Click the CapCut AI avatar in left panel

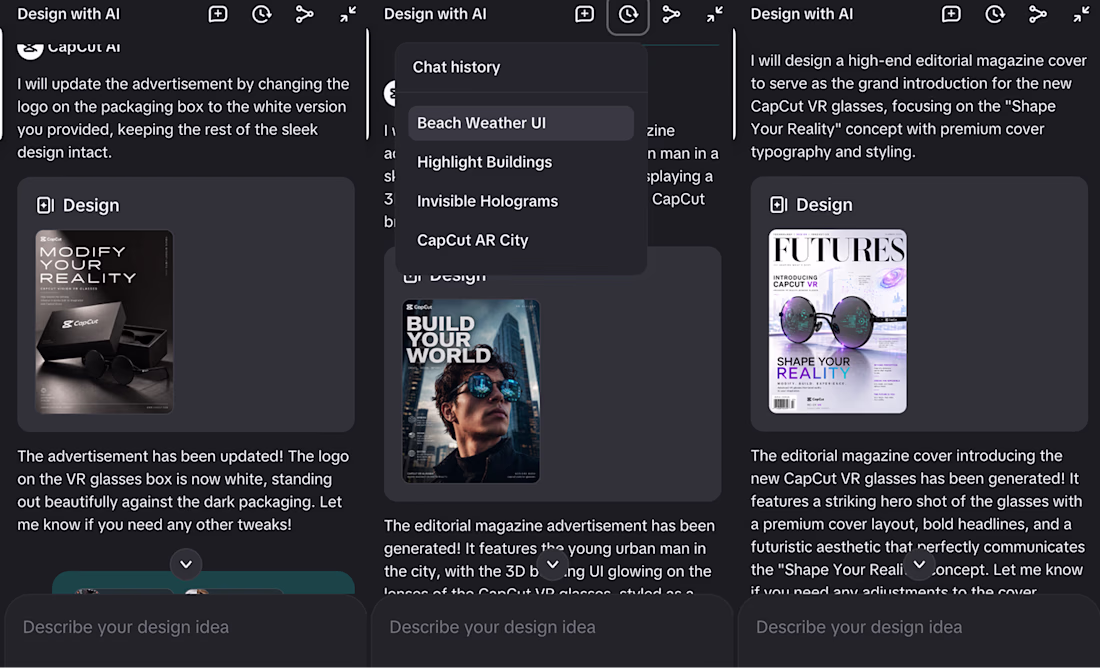[x=30, y=49]
